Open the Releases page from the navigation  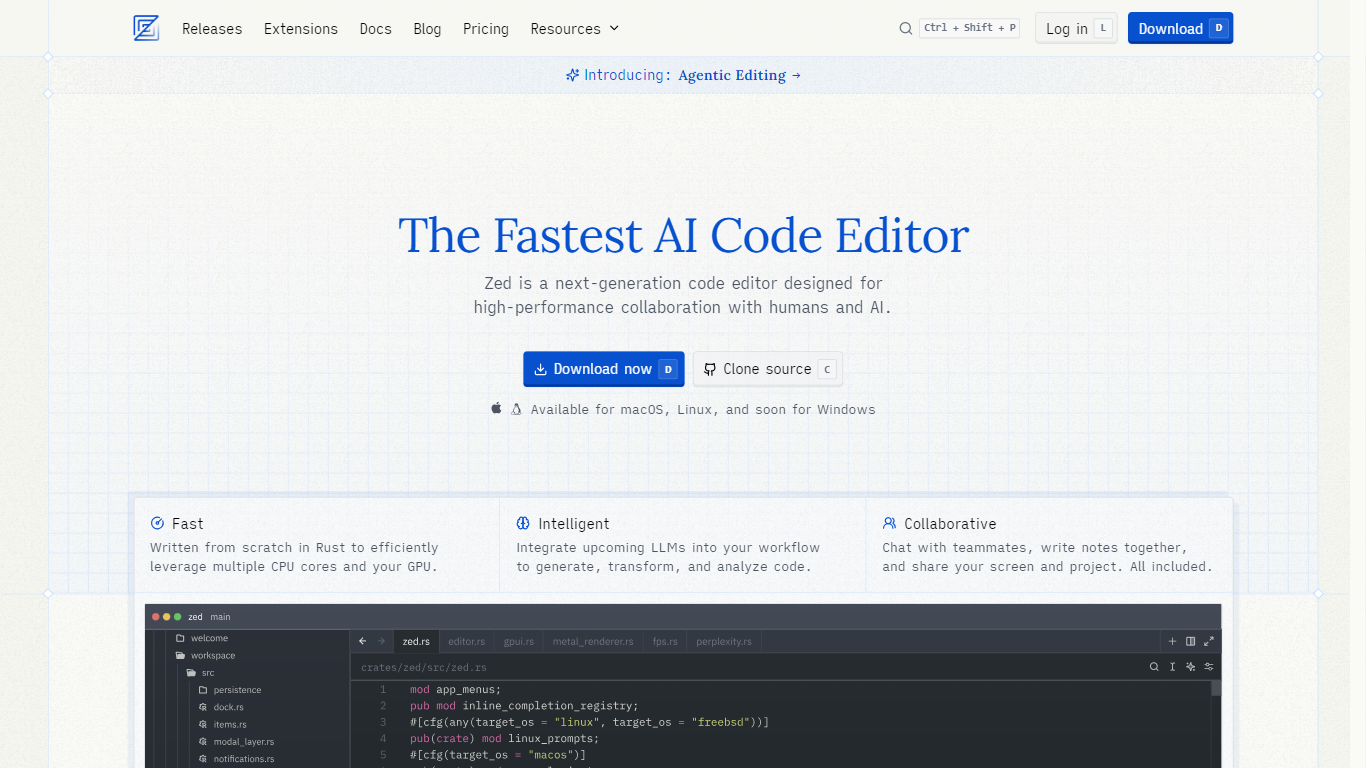point(212,29)
